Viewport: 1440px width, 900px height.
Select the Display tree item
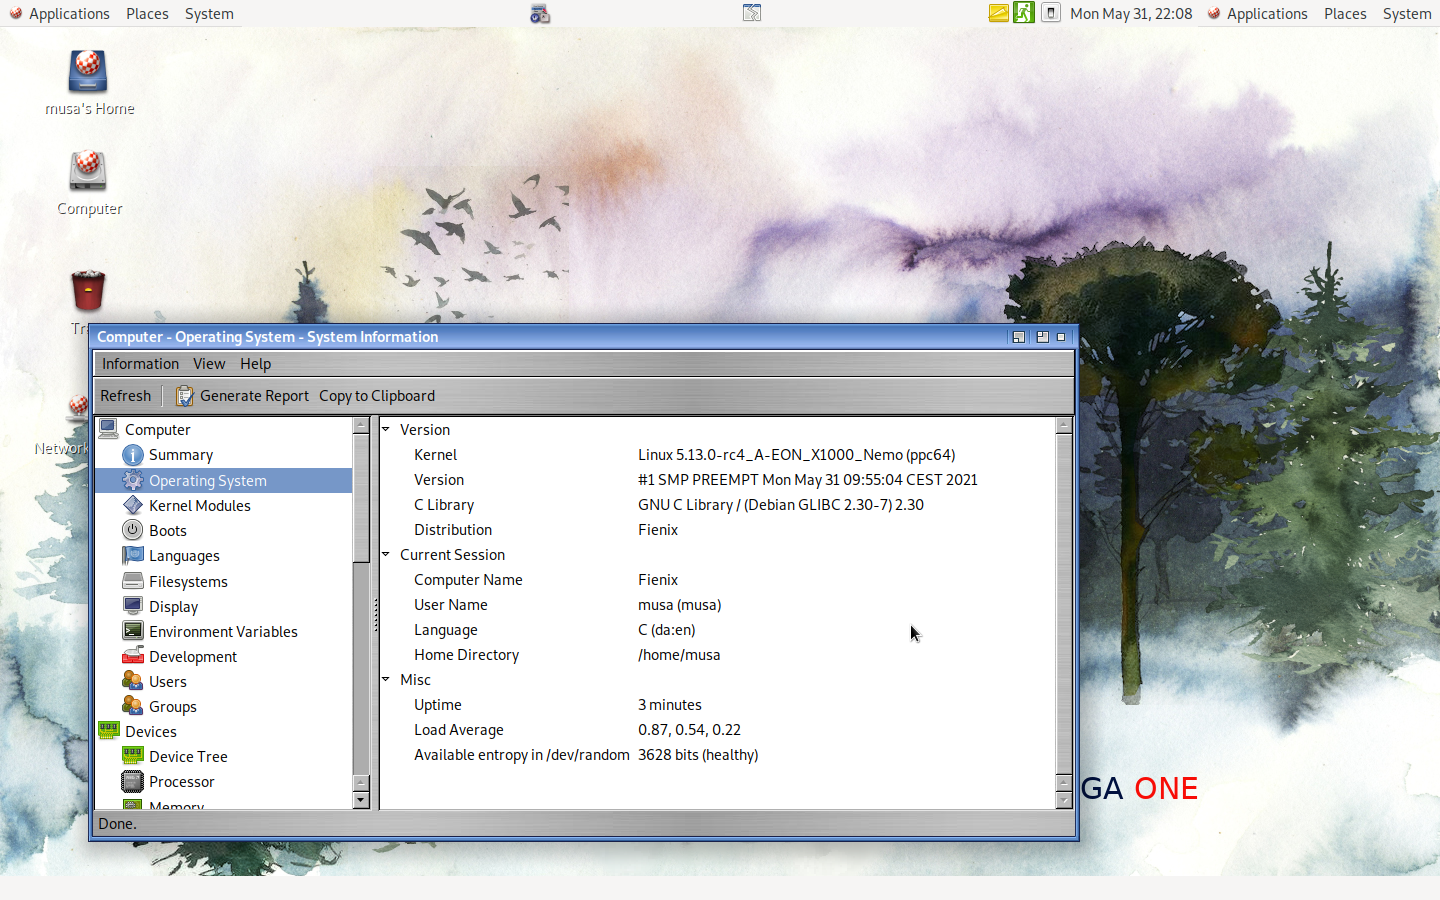173,607
